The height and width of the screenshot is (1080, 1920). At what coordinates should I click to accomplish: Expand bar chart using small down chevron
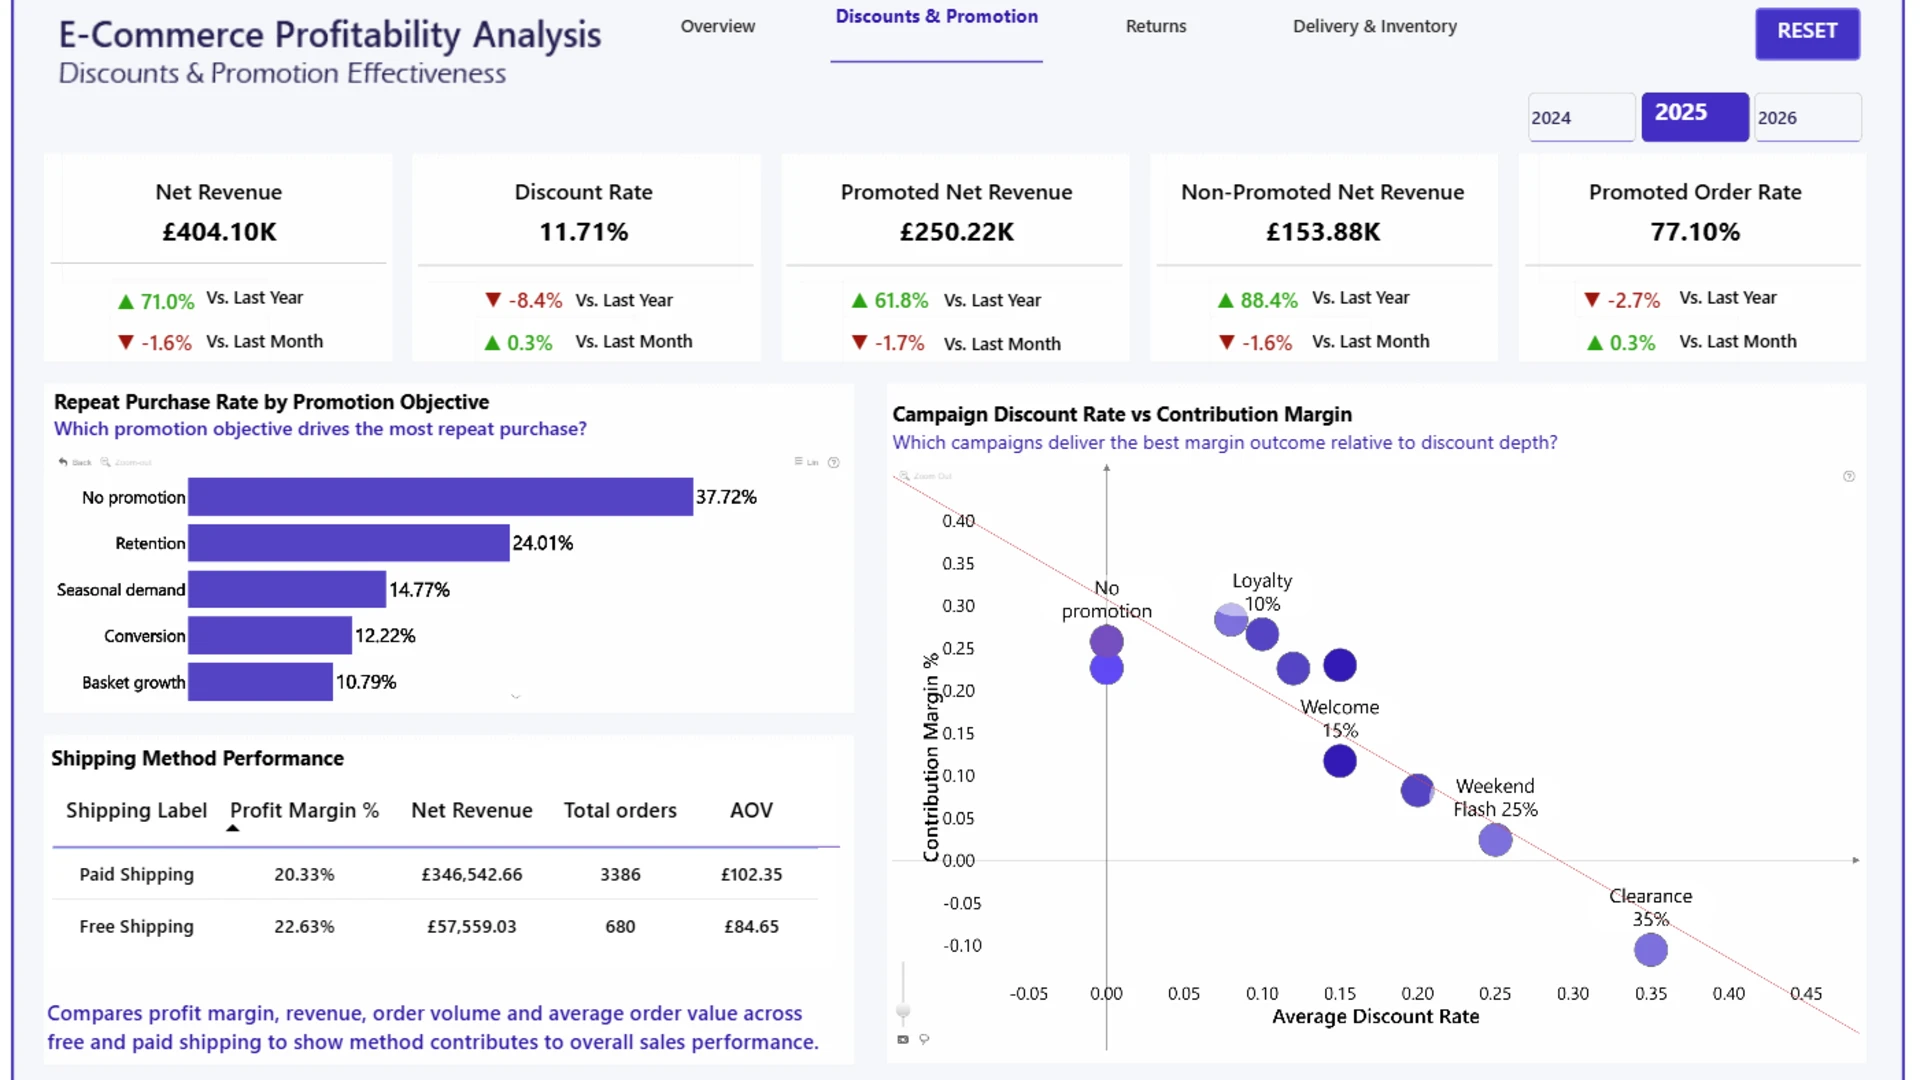pyautogui.click(x=516, y=695)
